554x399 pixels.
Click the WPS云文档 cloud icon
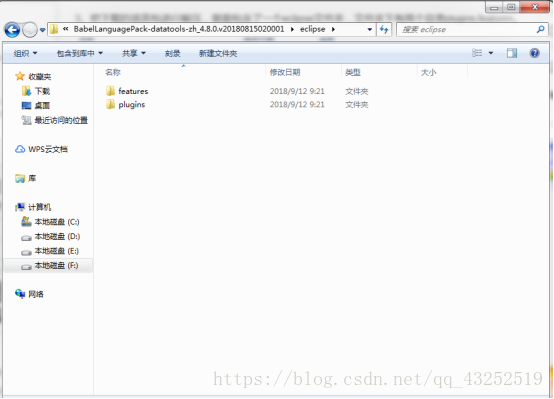[x=20, y=149]
